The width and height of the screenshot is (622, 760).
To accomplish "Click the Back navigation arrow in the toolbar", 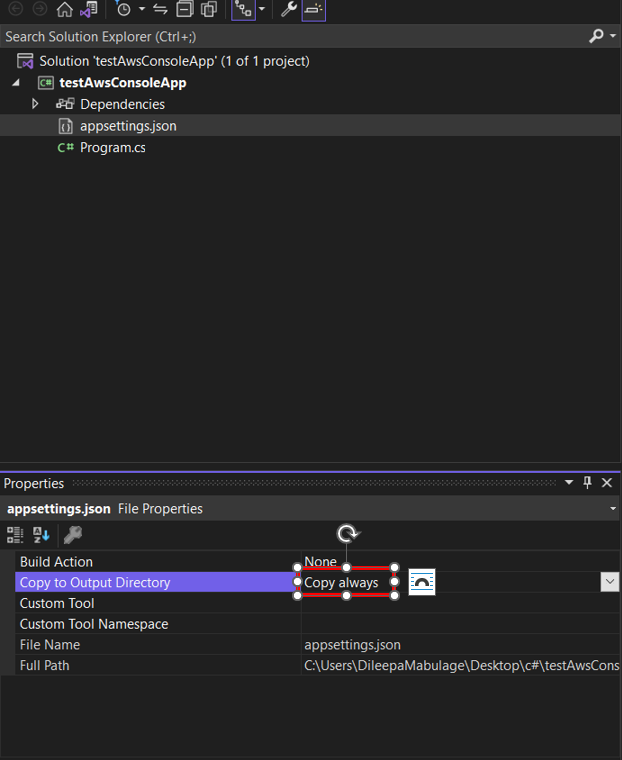I will pos(16,8).
